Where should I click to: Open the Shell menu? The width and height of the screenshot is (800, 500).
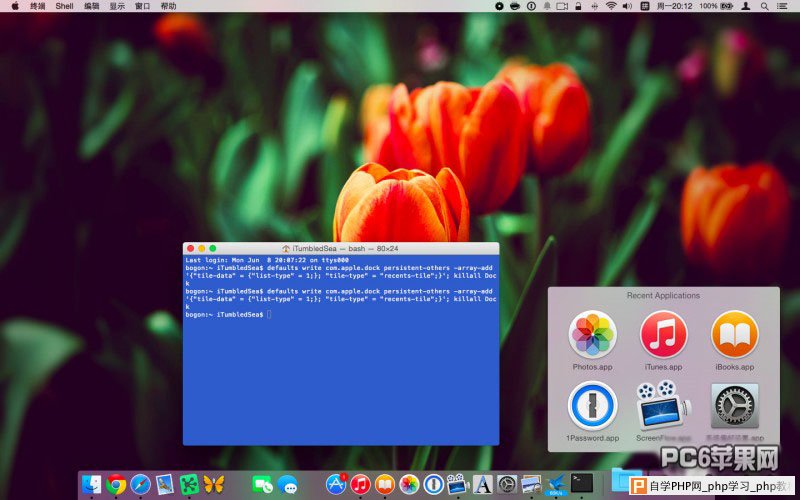click(65, 6)
